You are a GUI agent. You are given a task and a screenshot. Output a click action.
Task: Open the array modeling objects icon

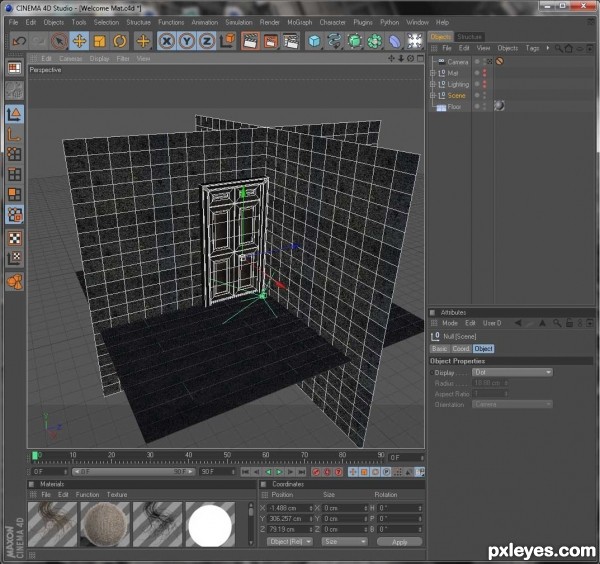pos(375,41)
